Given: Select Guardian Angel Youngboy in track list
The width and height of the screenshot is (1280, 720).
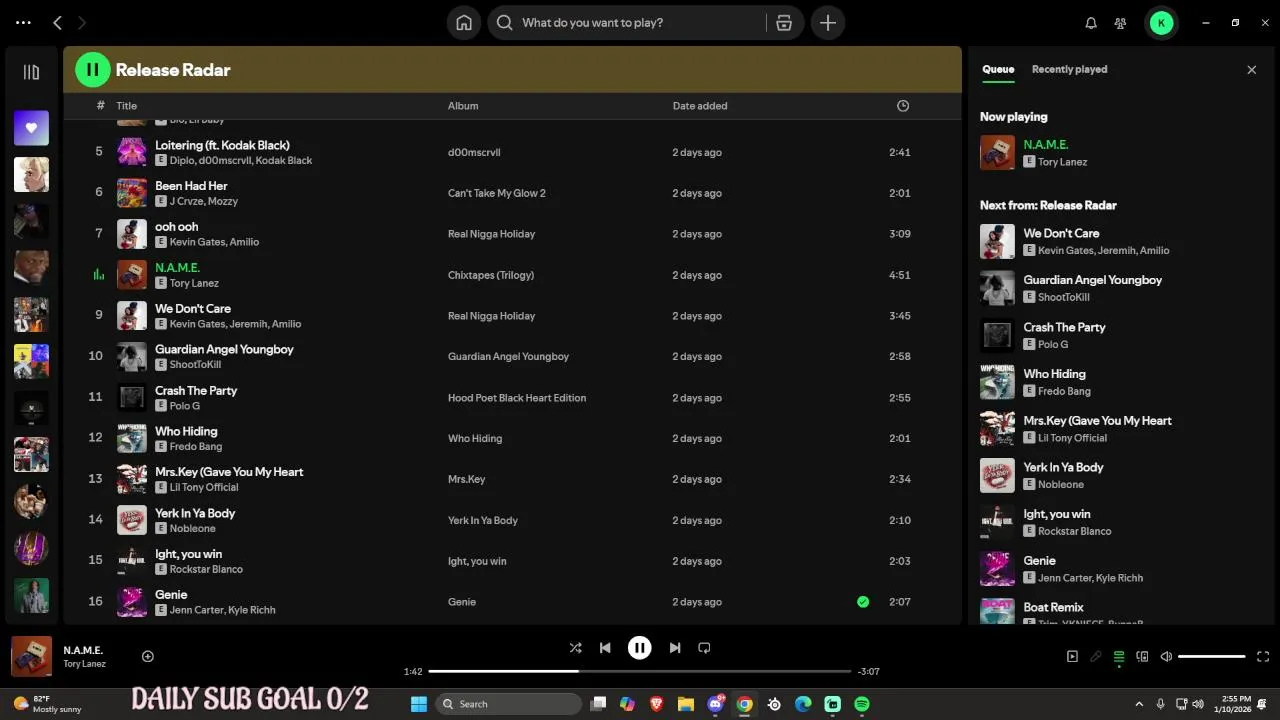Looking at the screenshot, I should pyautogui.click(x=224, y=349).
